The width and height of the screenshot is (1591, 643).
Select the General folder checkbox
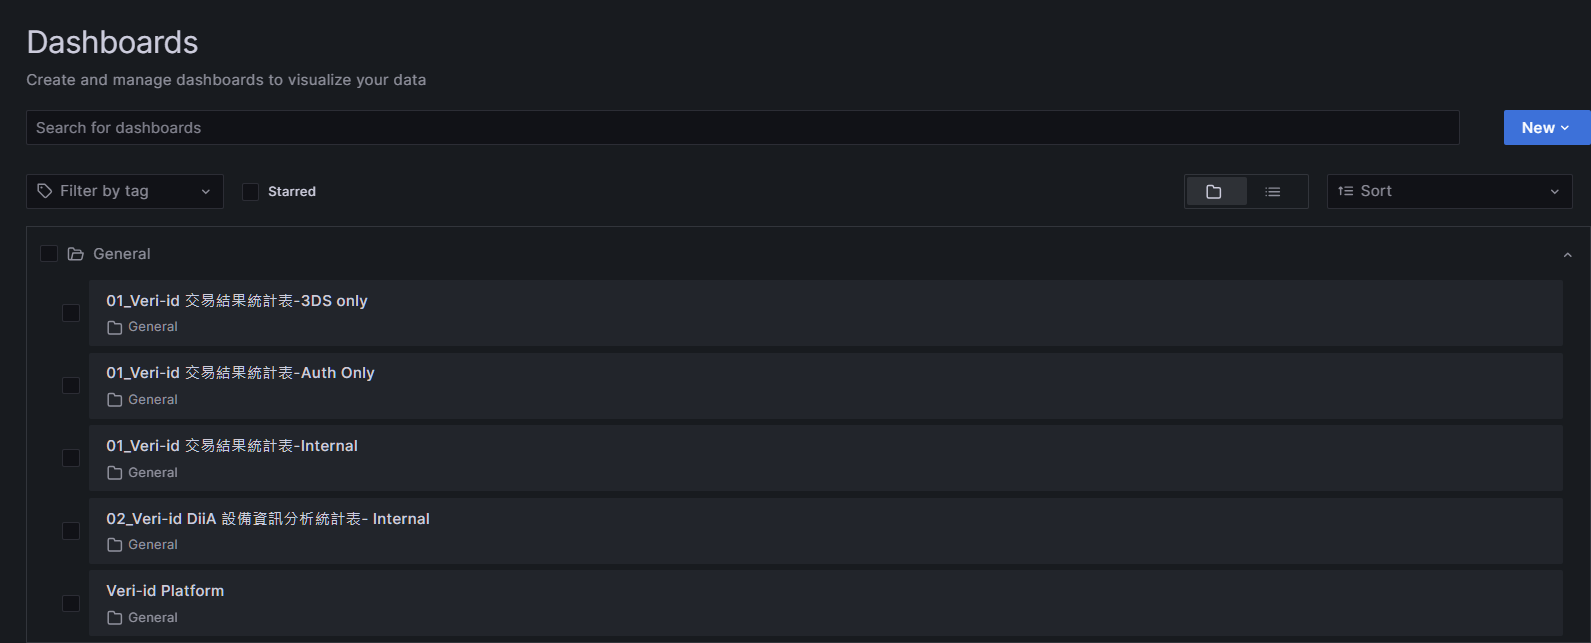pyautogui.click(x=49, y=254)
